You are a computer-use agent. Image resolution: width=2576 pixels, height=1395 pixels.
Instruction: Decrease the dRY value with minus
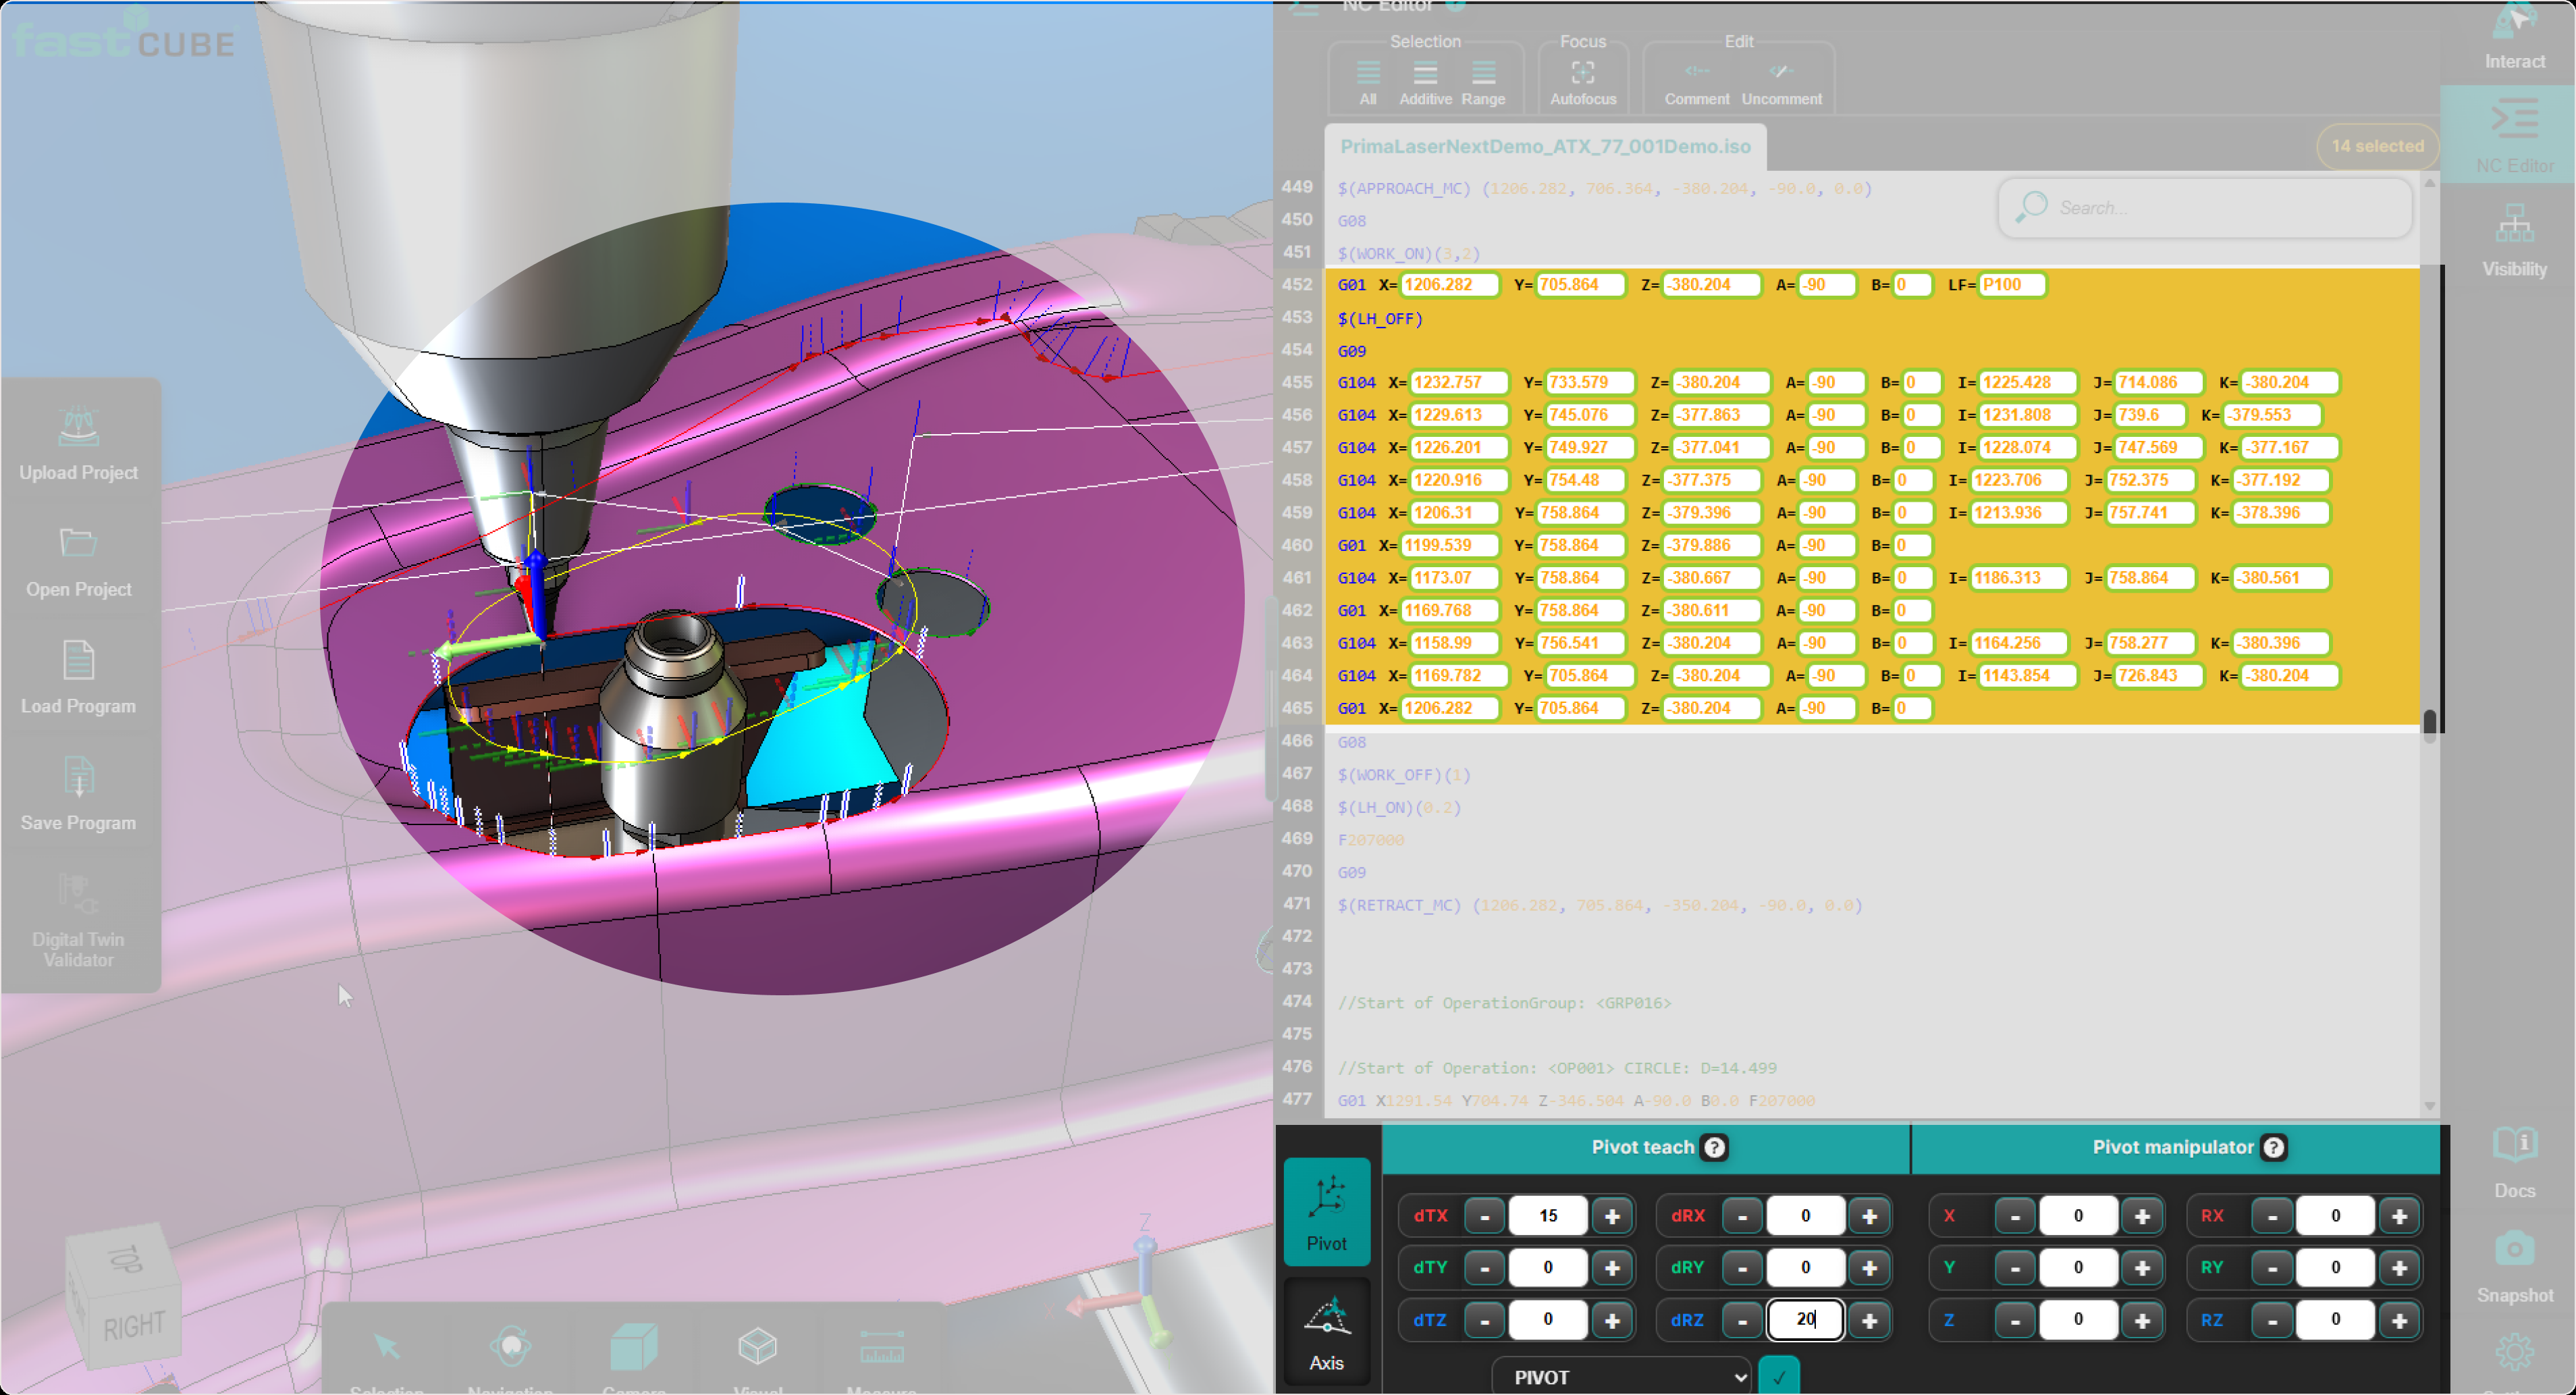[1742, 1268]
